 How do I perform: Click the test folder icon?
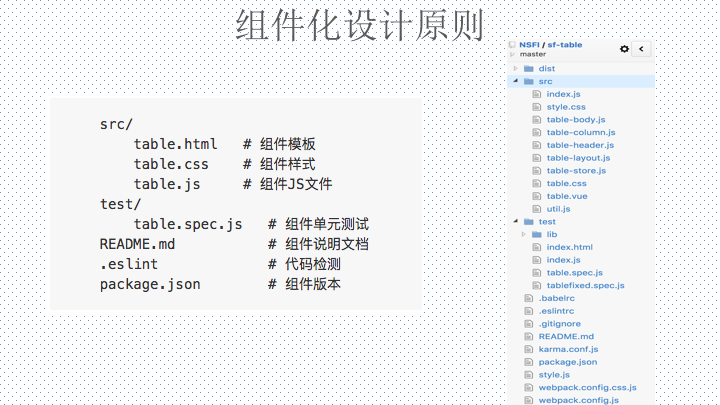529,222
